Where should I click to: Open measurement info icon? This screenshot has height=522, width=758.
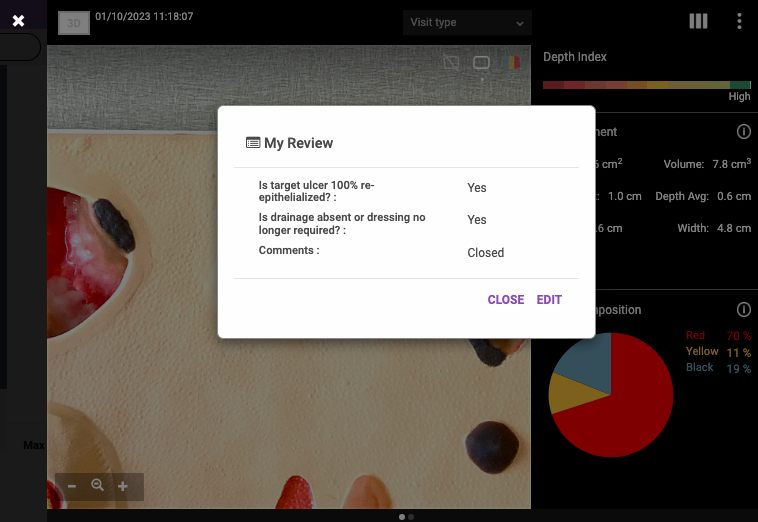tap(743, 132)
